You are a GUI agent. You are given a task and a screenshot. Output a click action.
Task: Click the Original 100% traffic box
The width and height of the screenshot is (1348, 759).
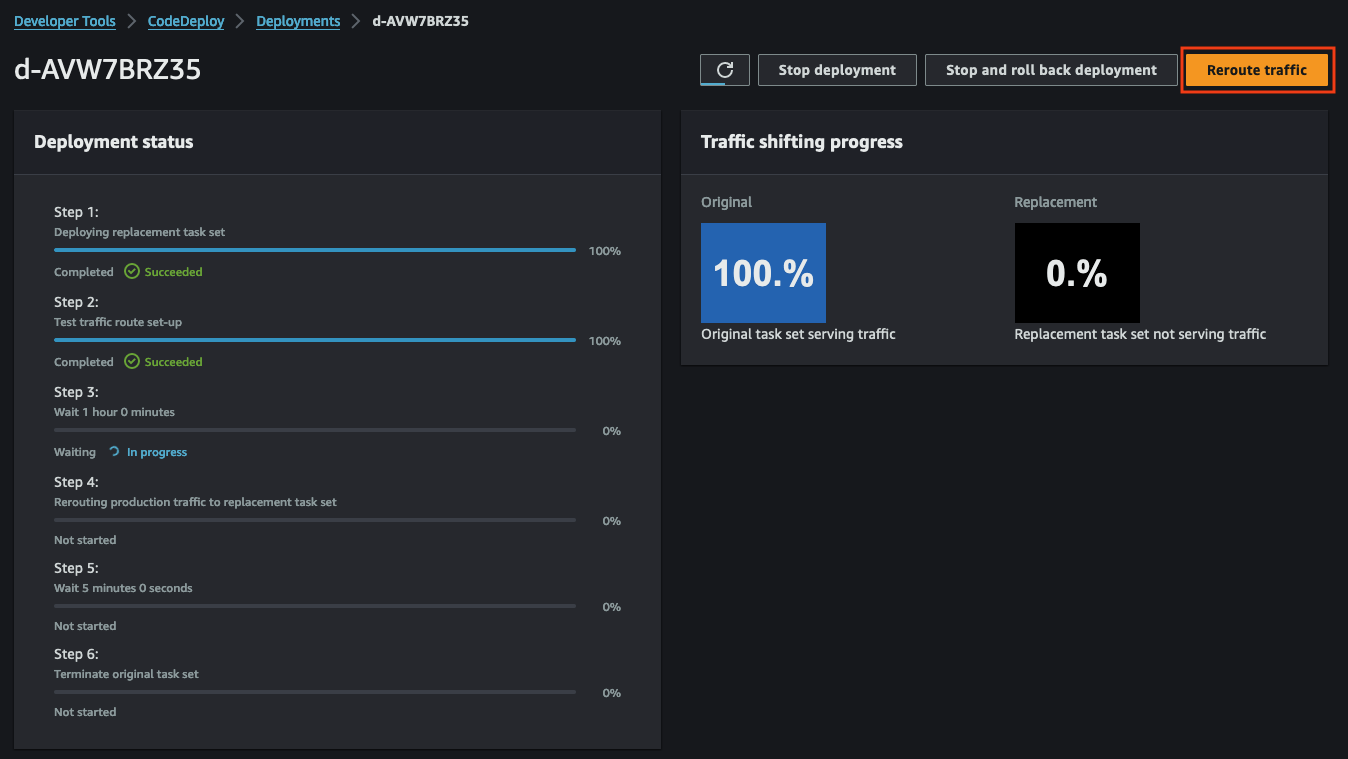pyautogui.click(x=763, y=272)
